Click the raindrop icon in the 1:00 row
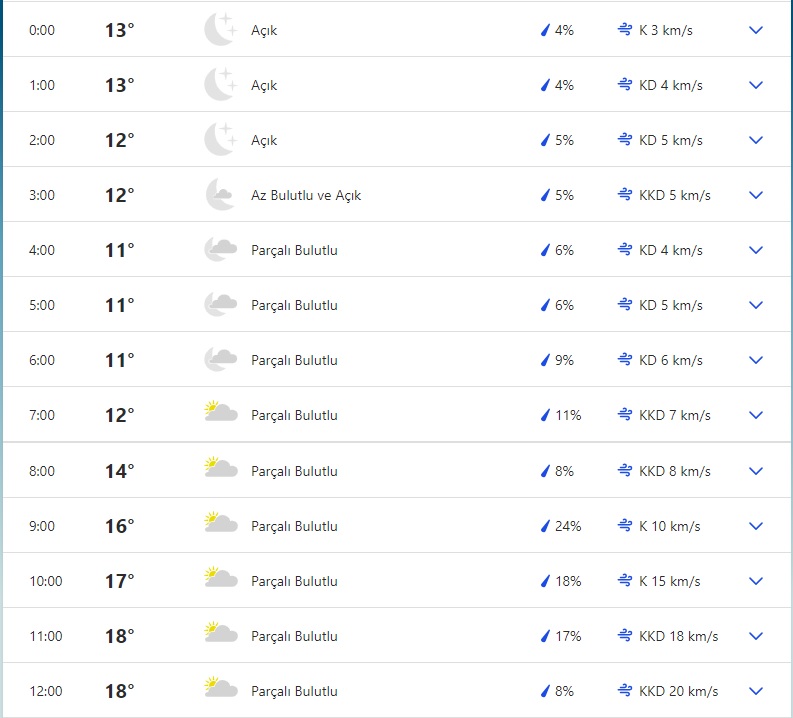 (546, 85)
